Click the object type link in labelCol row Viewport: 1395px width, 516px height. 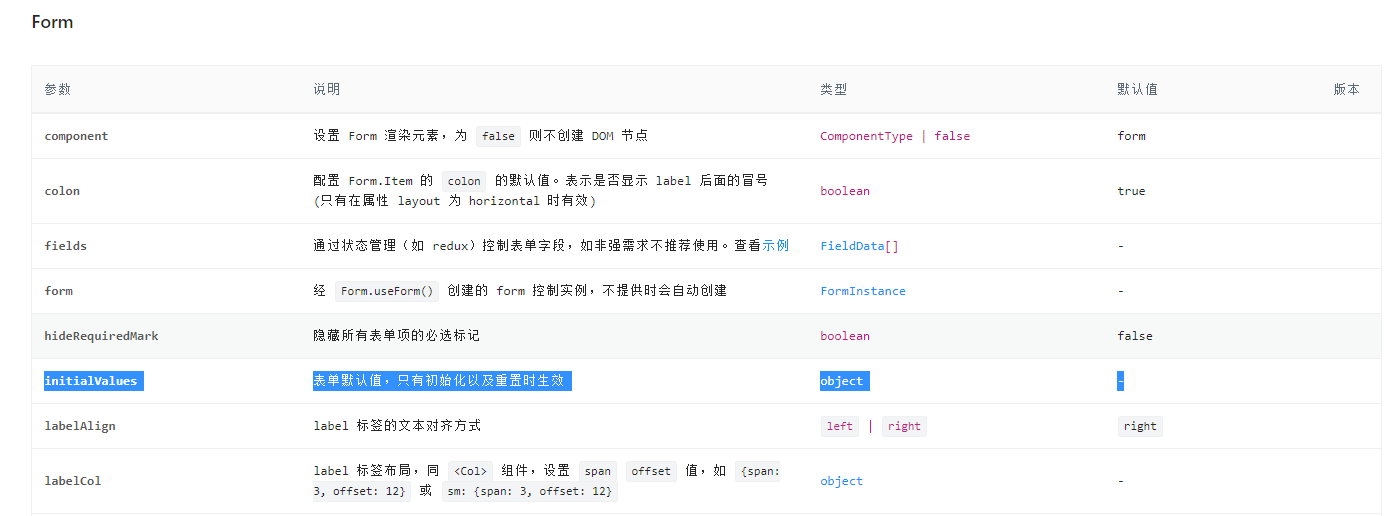pyautogui.click(x=841, y=481)
